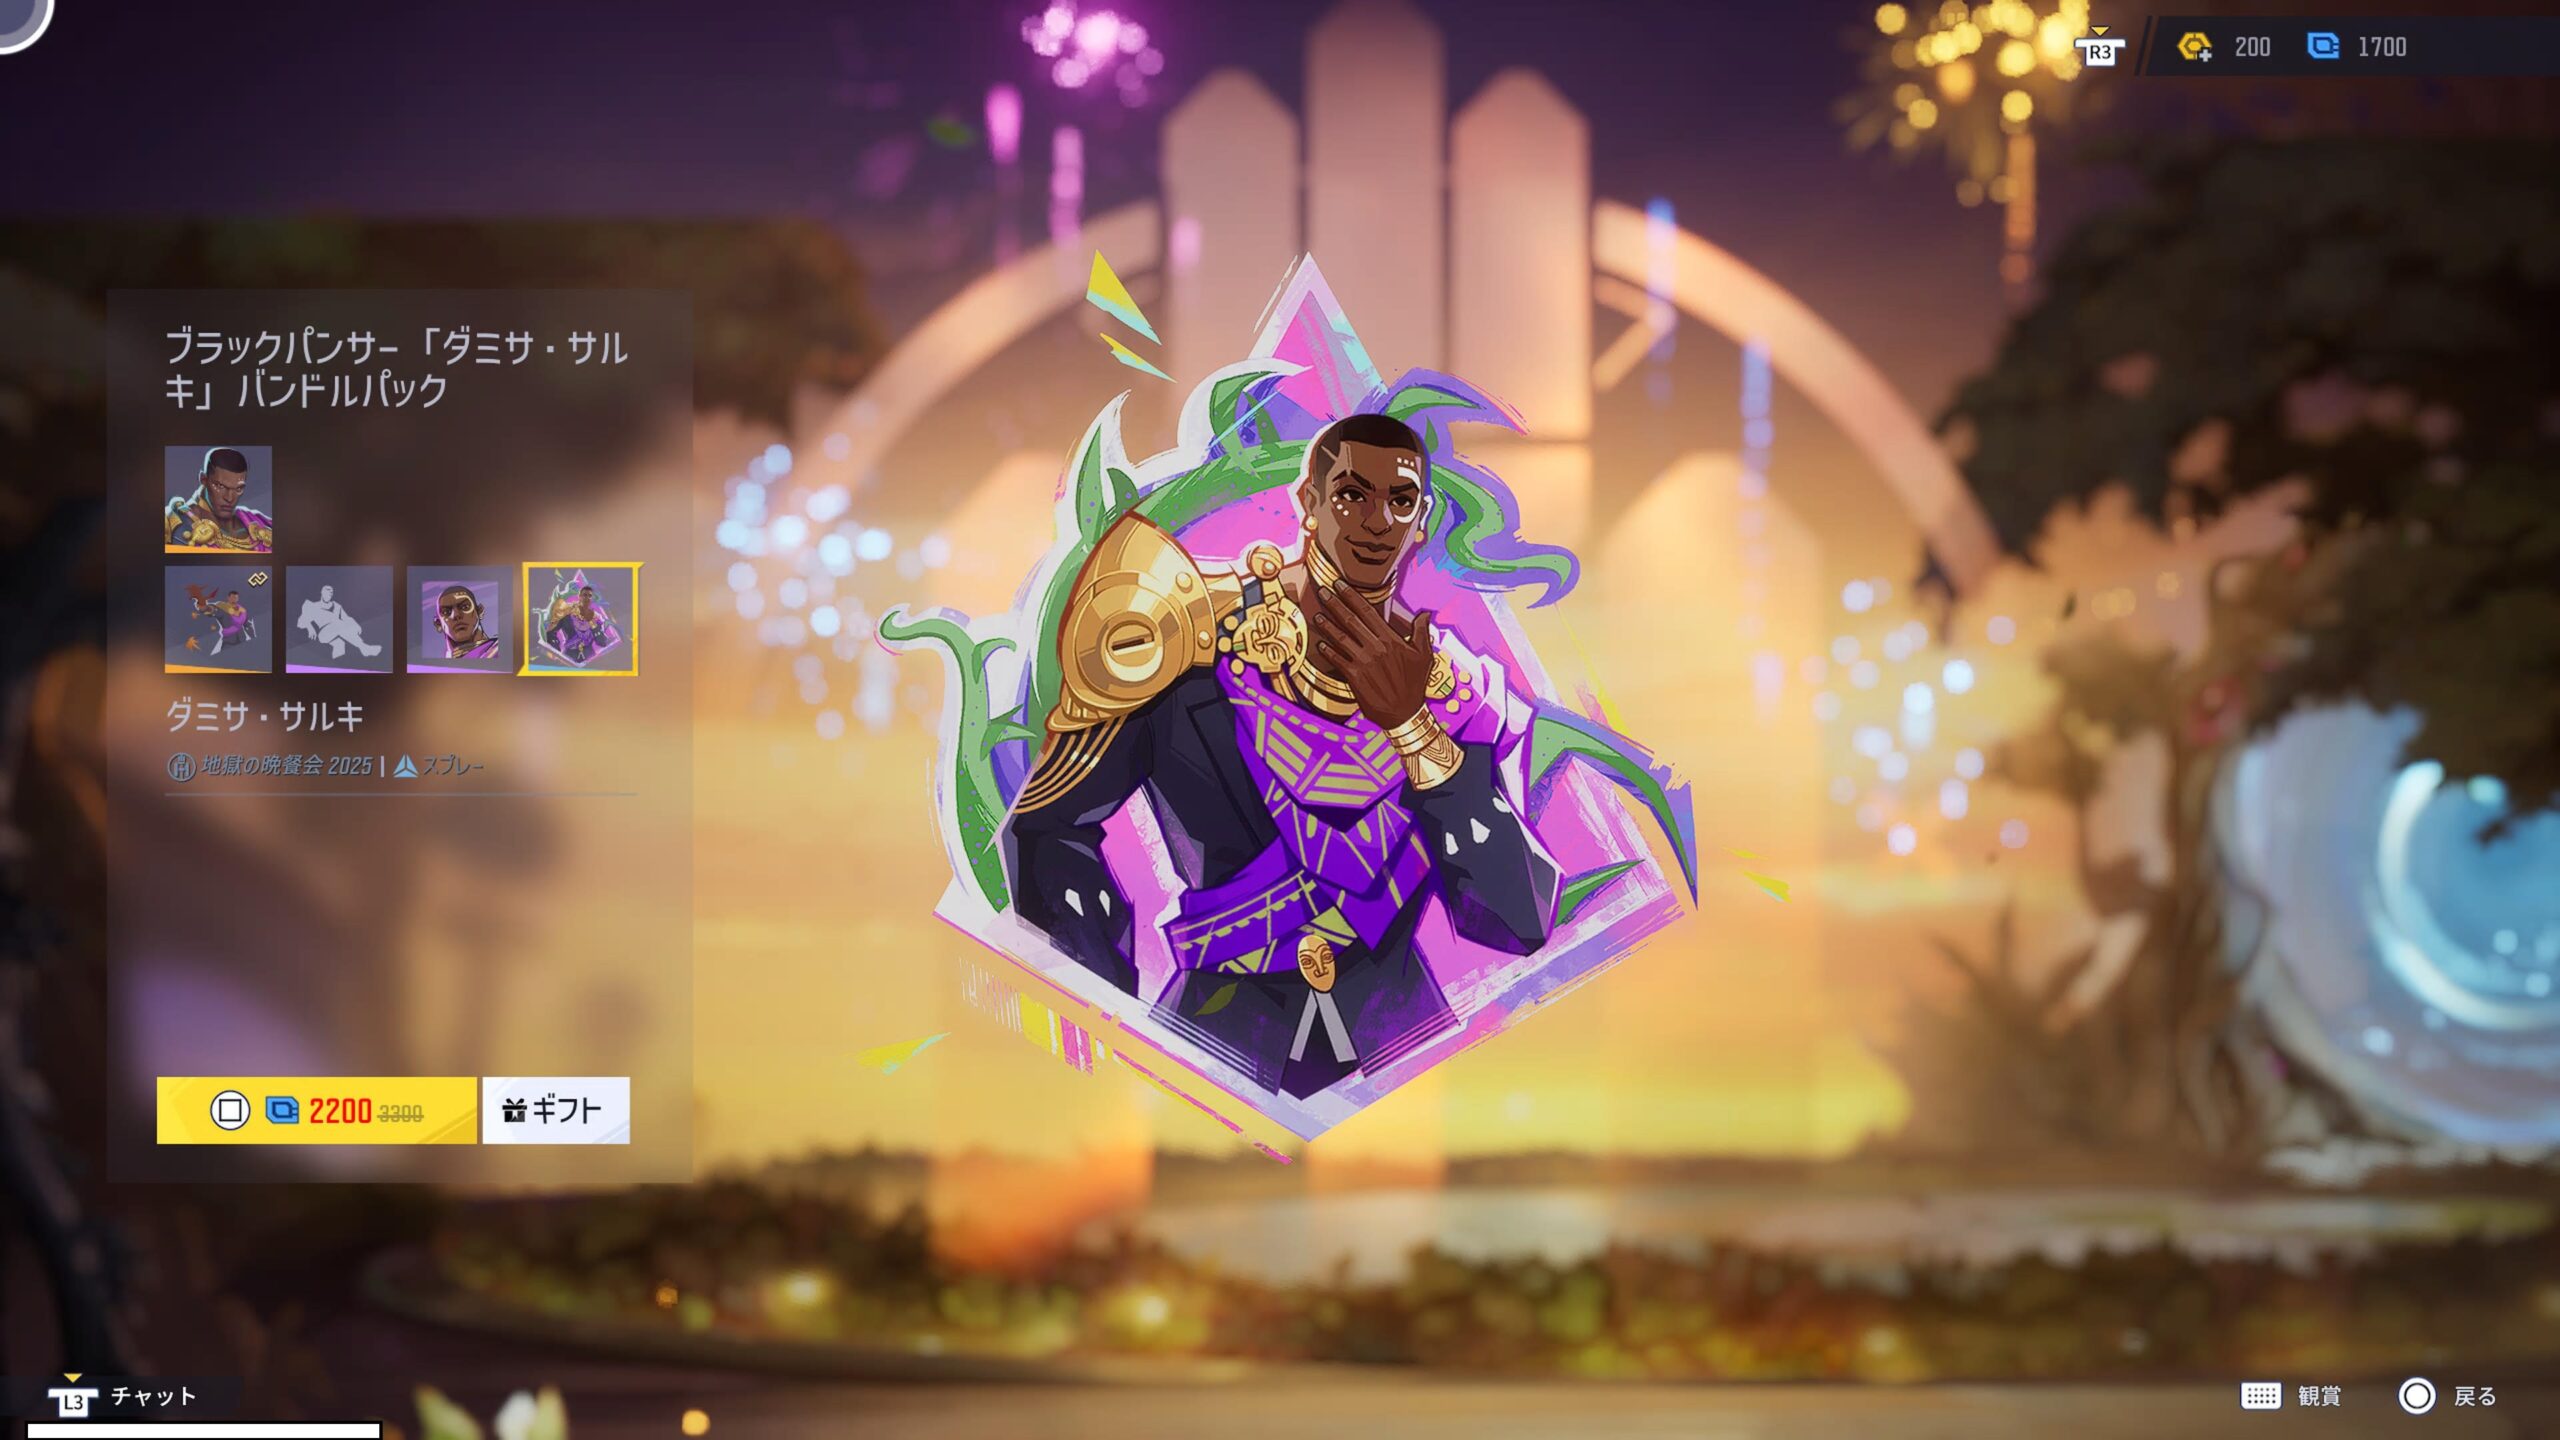Select the grey lounging emote thumbnail
Viewport: 2560px width, 1440px height.
click(x=339, y=619)
